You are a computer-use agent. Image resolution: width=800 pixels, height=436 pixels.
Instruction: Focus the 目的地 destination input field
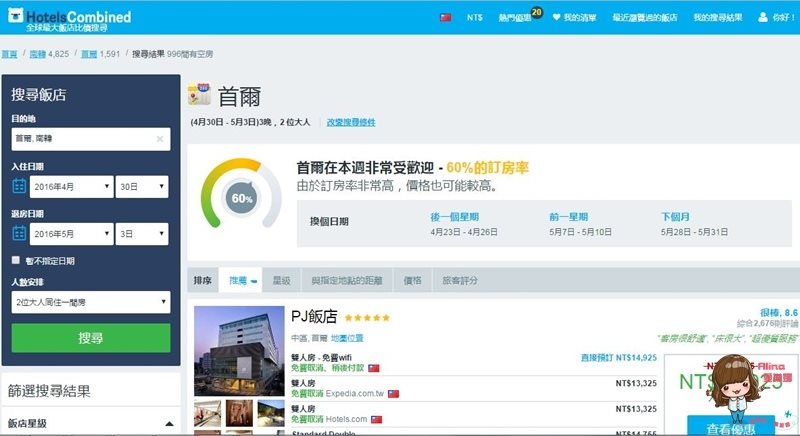(x=91, y=139)
